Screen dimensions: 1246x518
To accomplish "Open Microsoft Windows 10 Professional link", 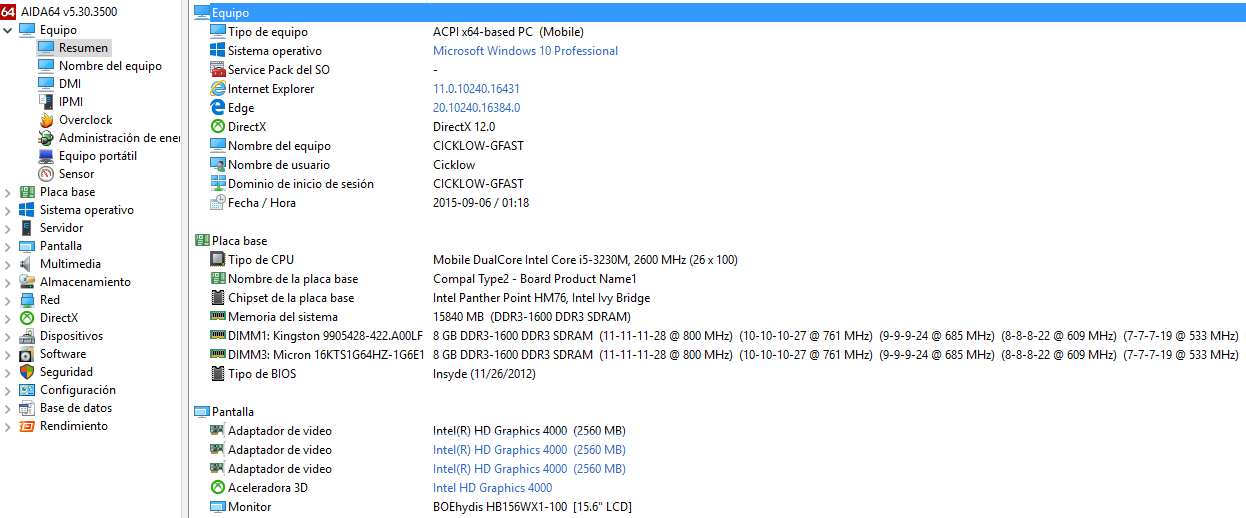I will tap(525, 51).
